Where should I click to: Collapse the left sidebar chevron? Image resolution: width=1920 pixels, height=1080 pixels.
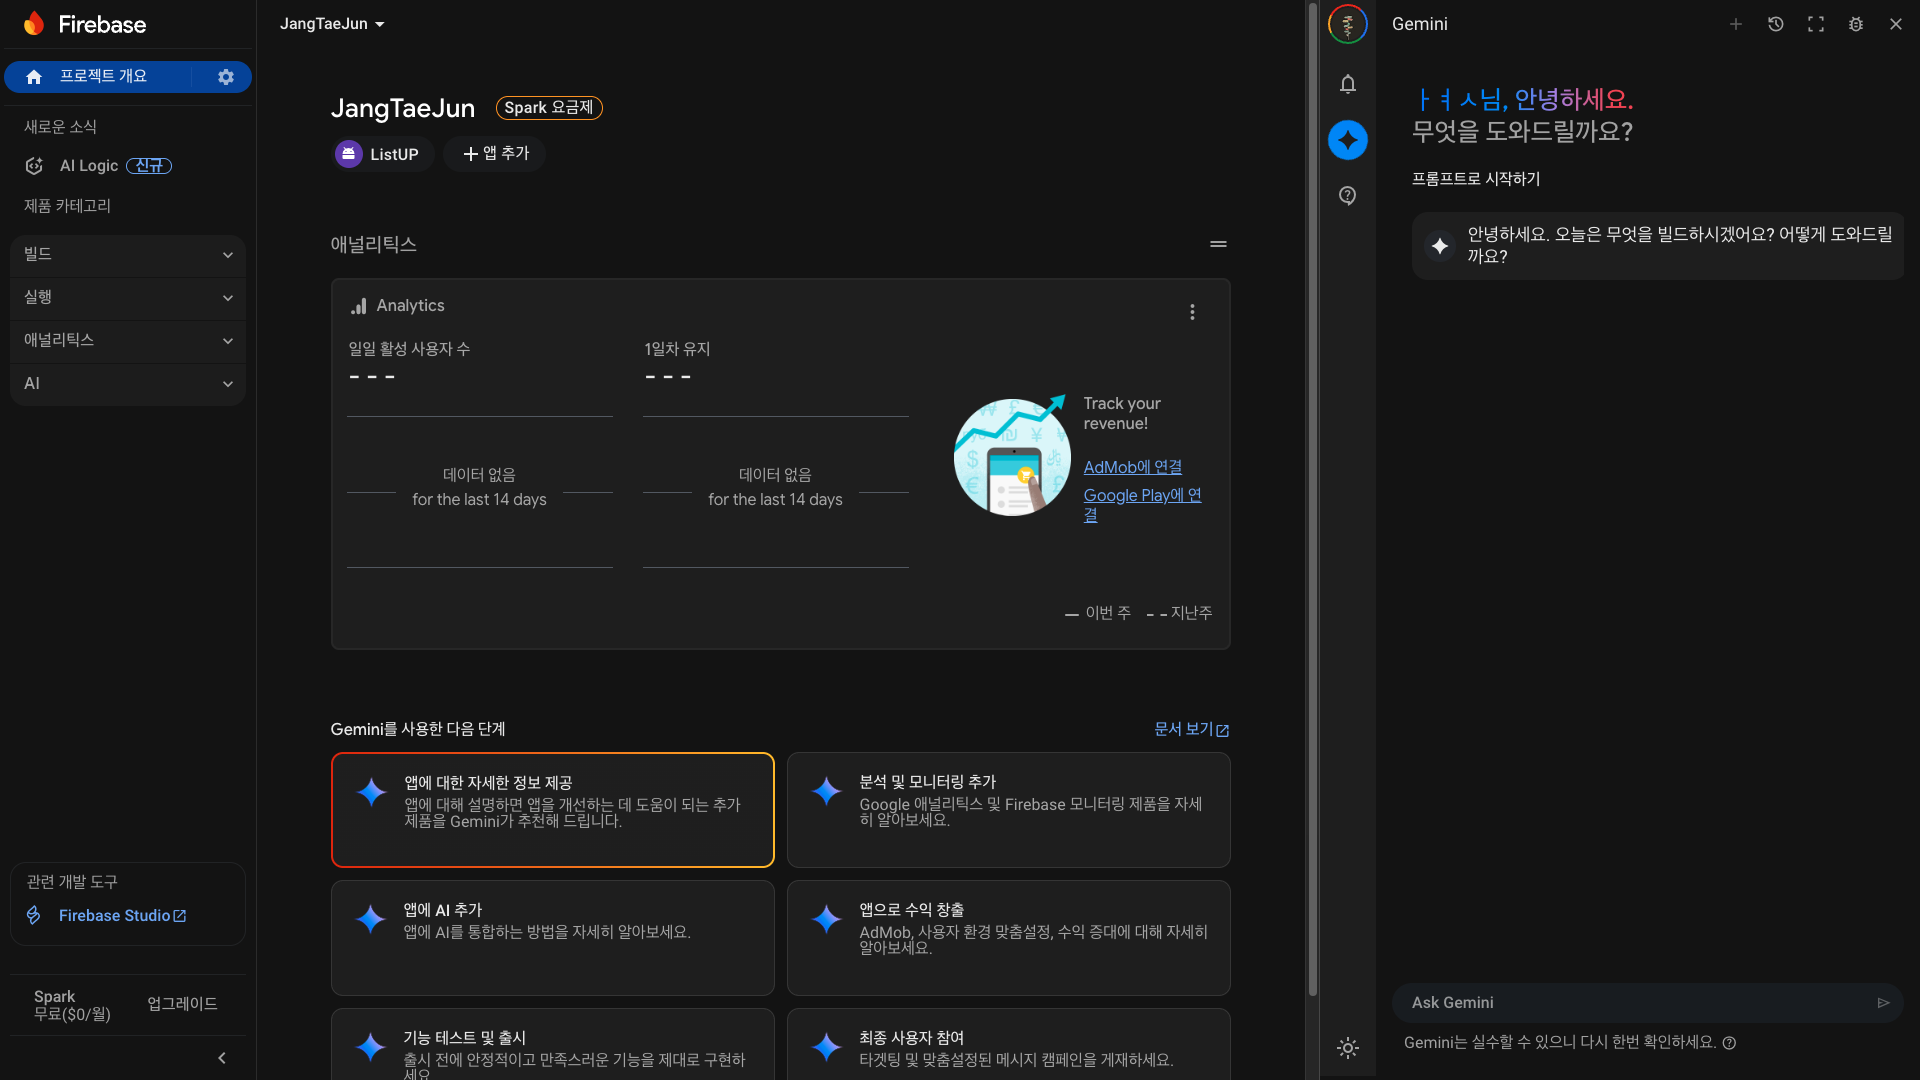pos(222,1058)
